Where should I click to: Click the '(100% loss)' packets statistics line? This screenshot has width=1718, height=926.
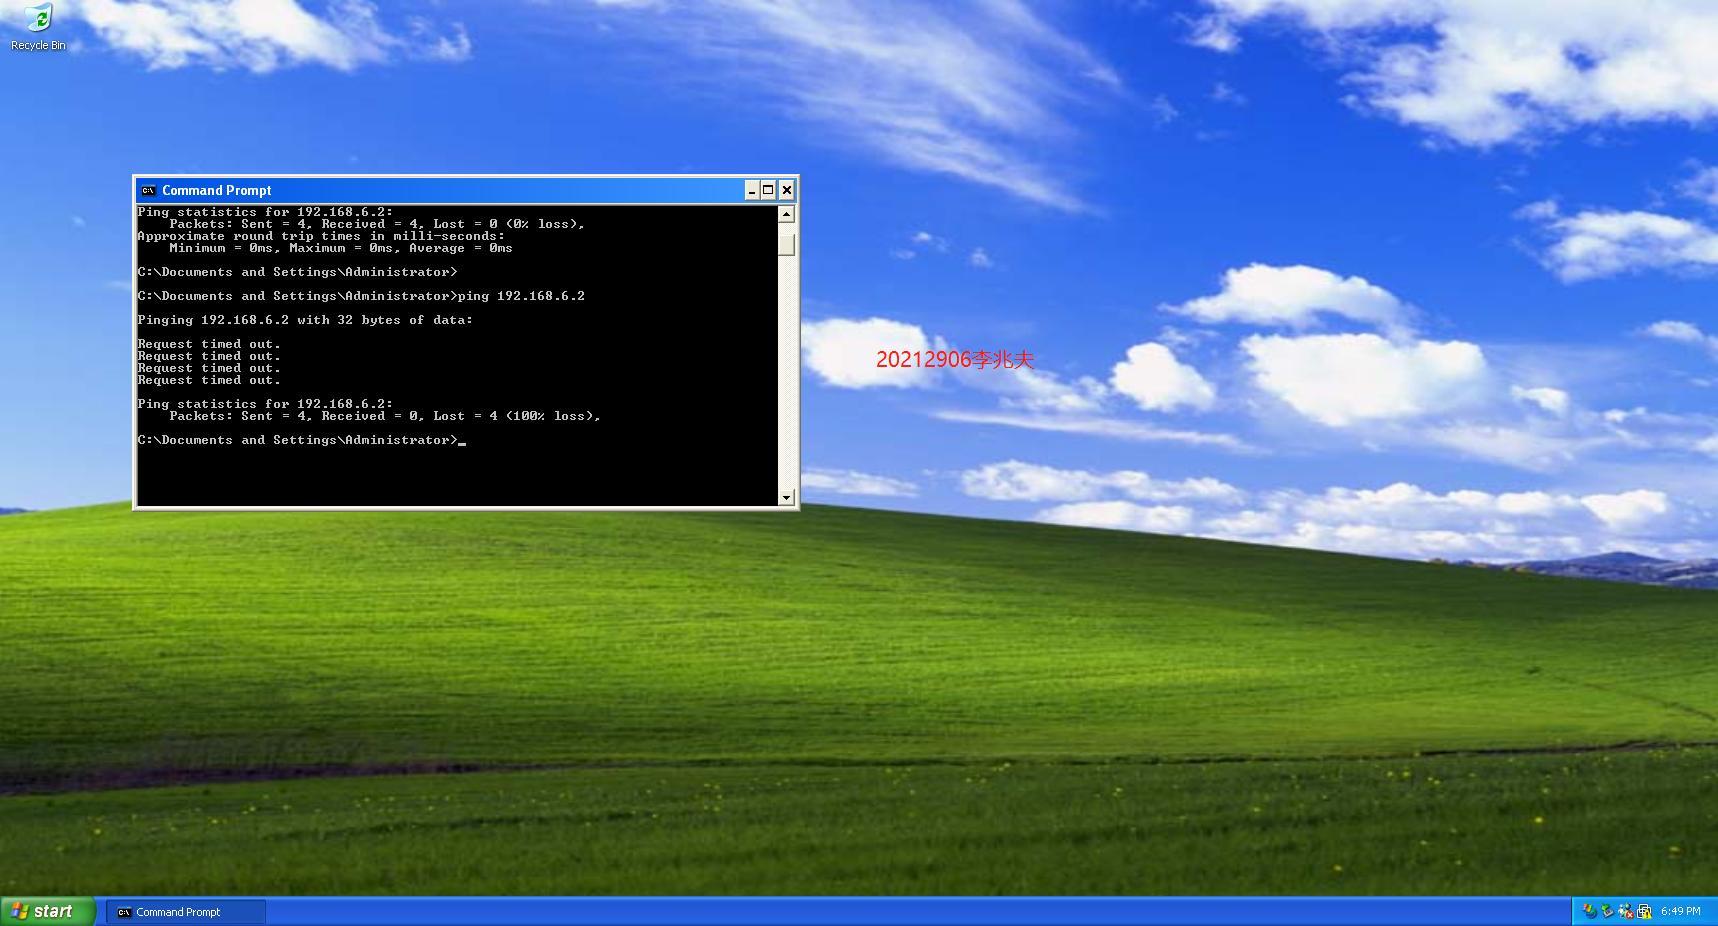pyautogui.click(x=385, y=416)
